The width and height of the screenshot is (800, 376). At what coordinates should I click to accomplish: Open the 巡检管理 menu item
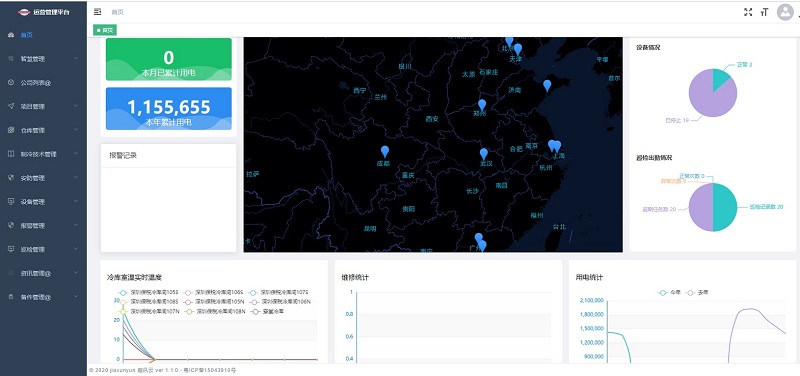pos(43,249)
